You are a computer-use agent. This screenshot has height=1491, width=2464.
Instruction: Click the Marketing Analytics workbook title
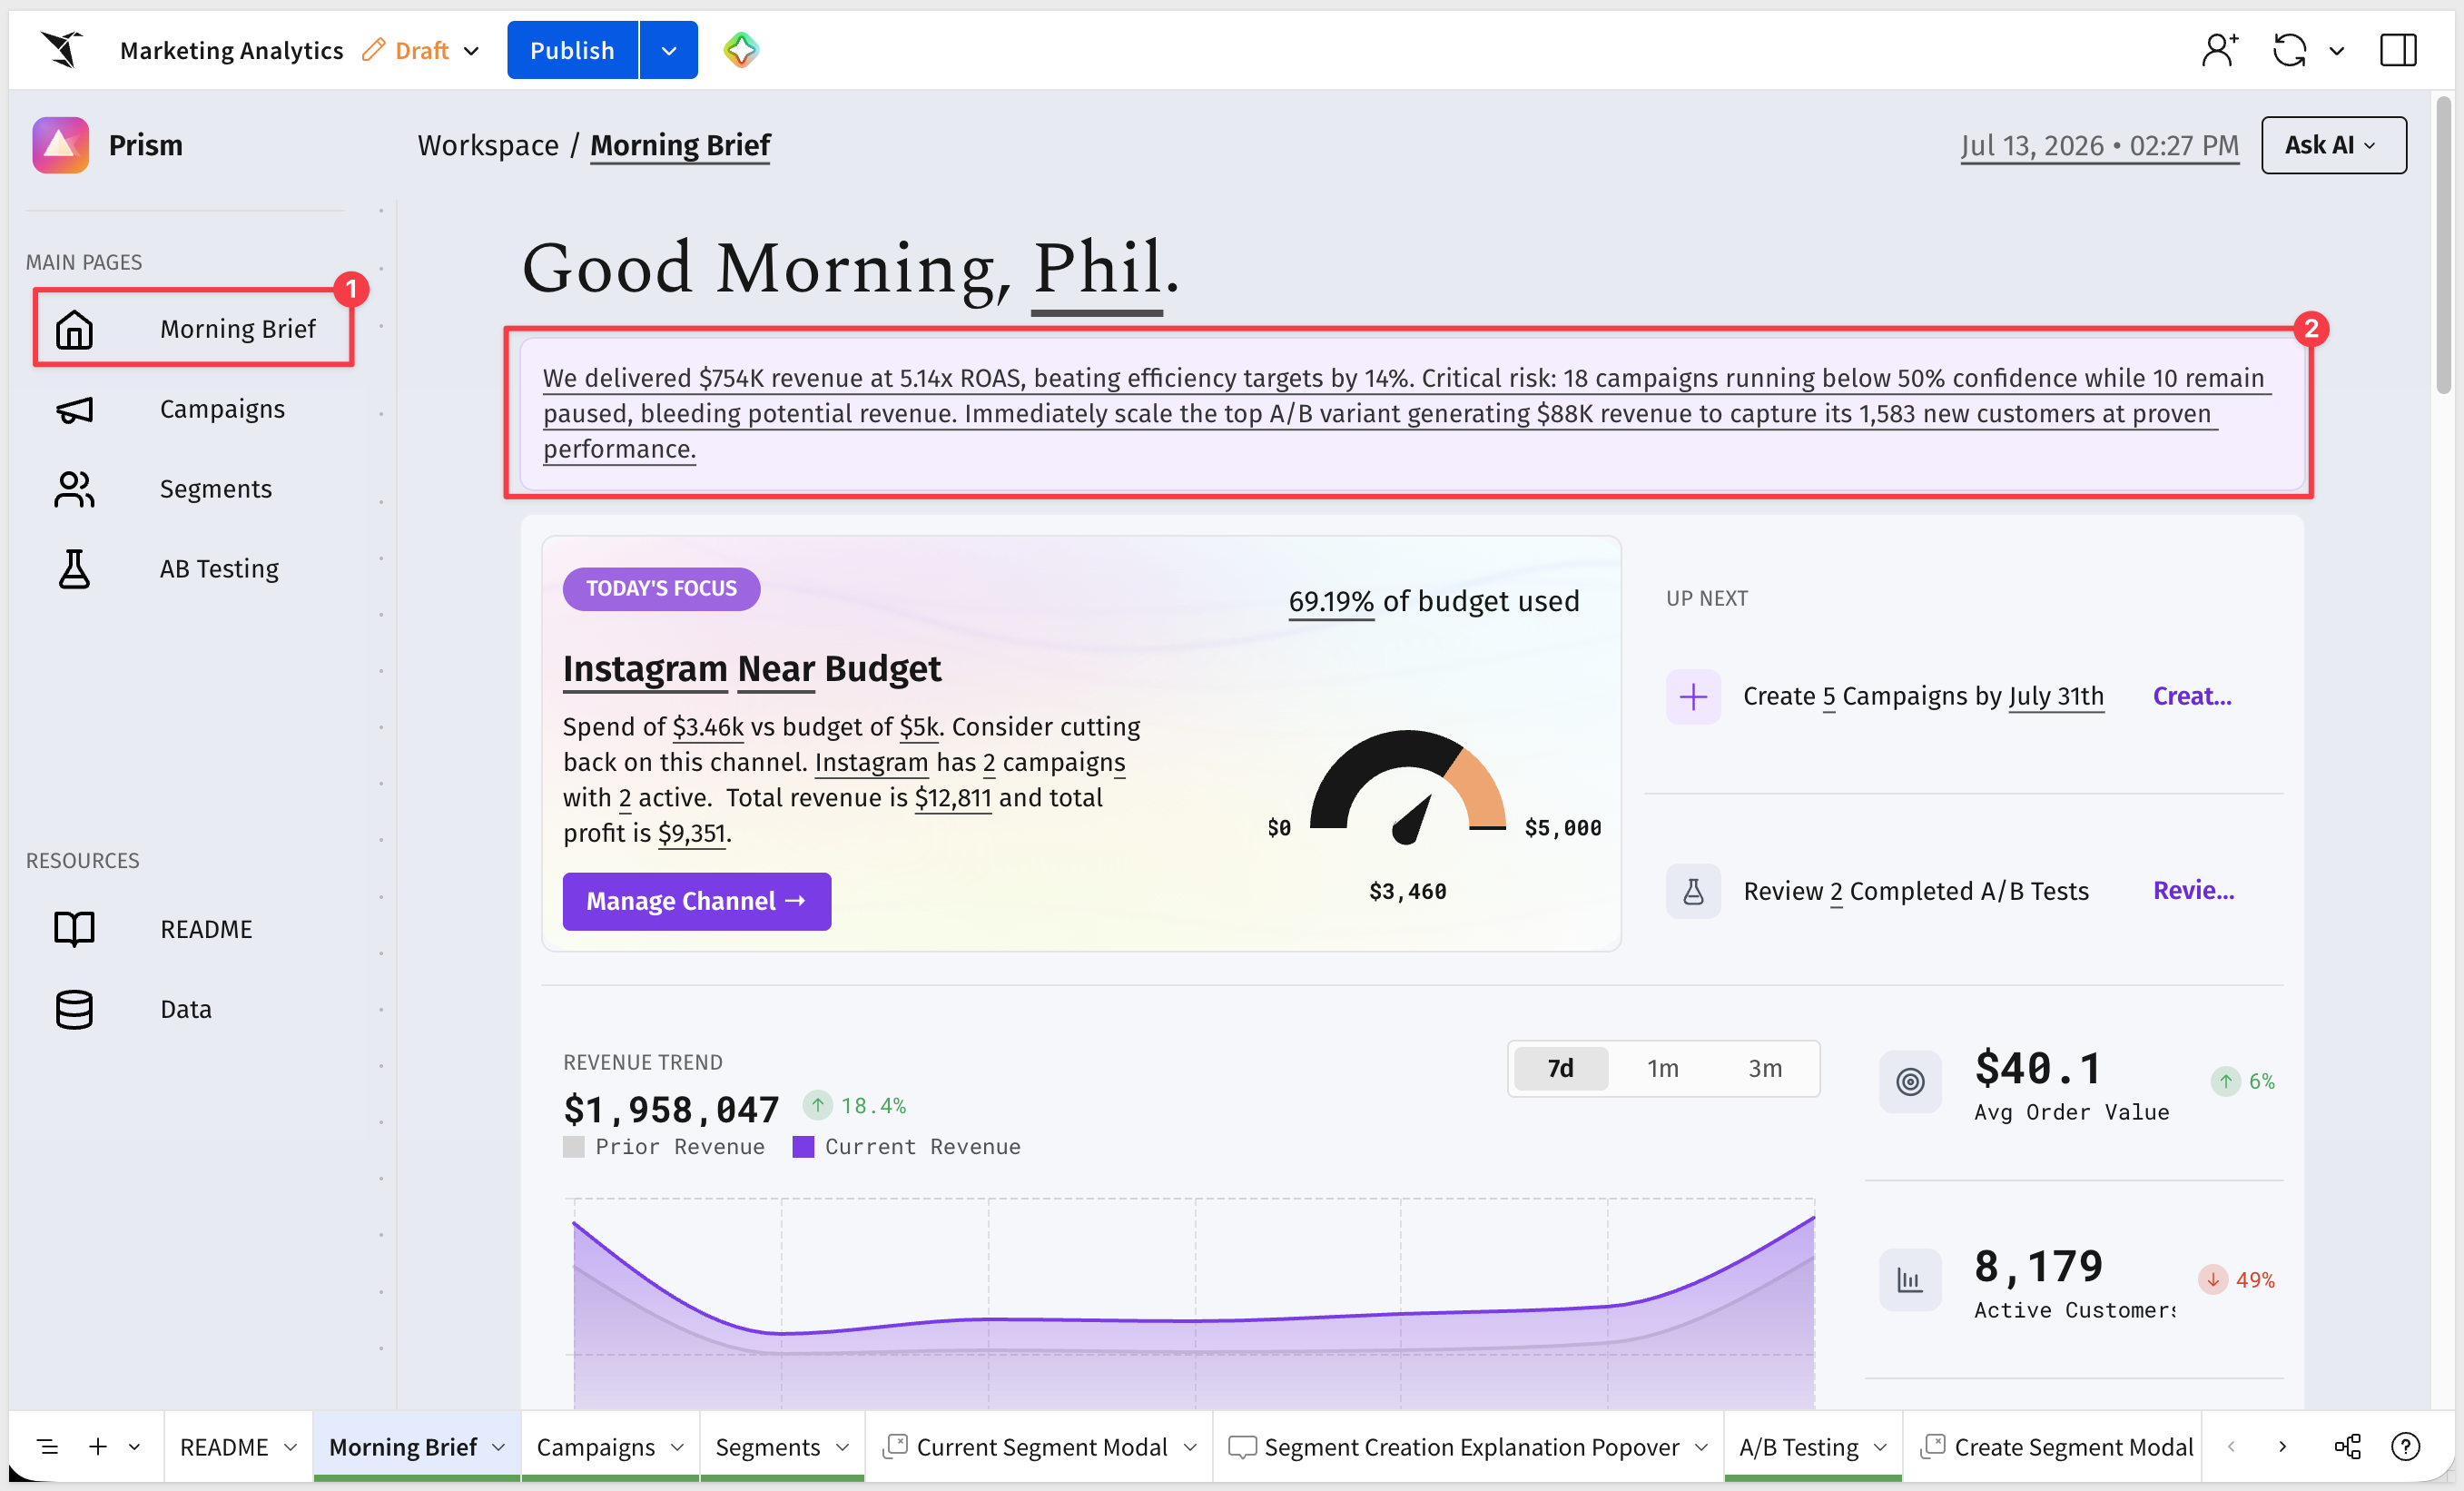coord(231,50)
